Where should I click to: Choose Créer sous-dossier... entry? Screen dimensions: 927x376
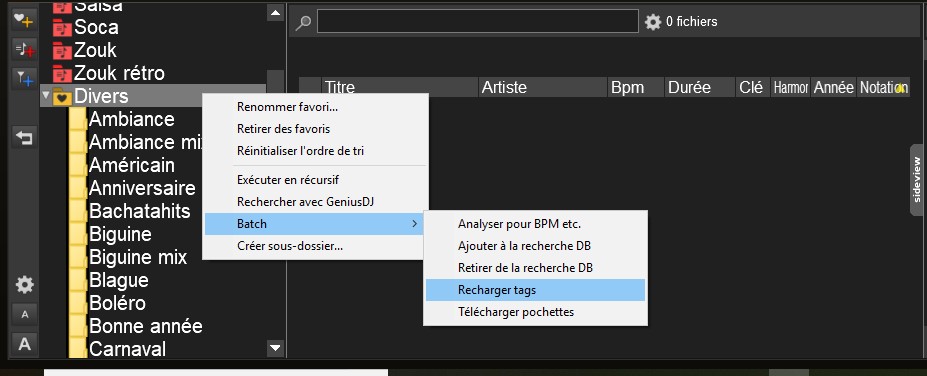[314, 246]
